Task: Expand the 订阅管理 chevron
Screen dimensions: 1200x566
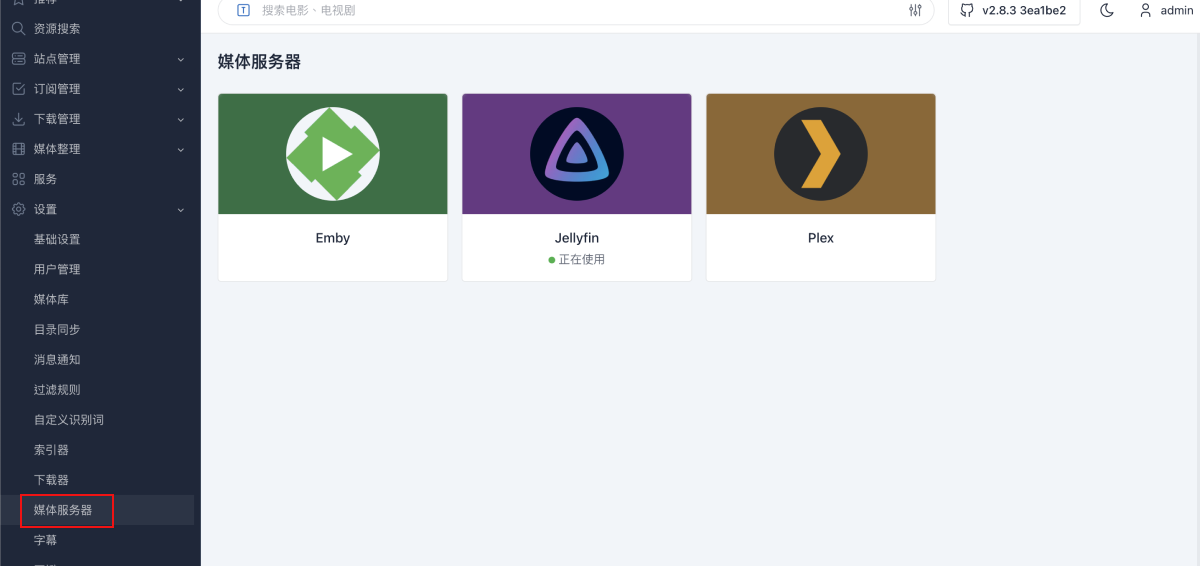Action: (181, 89)
